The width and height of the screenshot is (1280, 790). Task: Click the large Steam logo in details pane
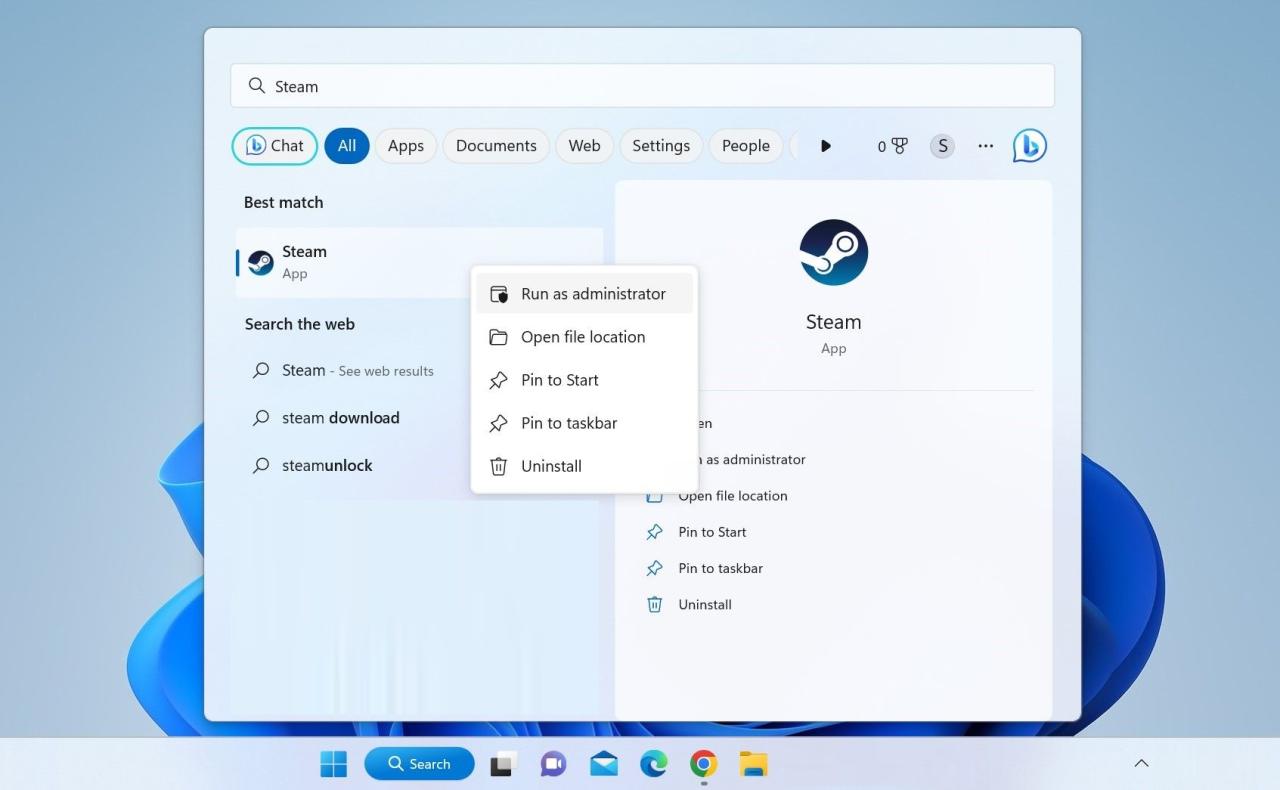click(834, 253)
